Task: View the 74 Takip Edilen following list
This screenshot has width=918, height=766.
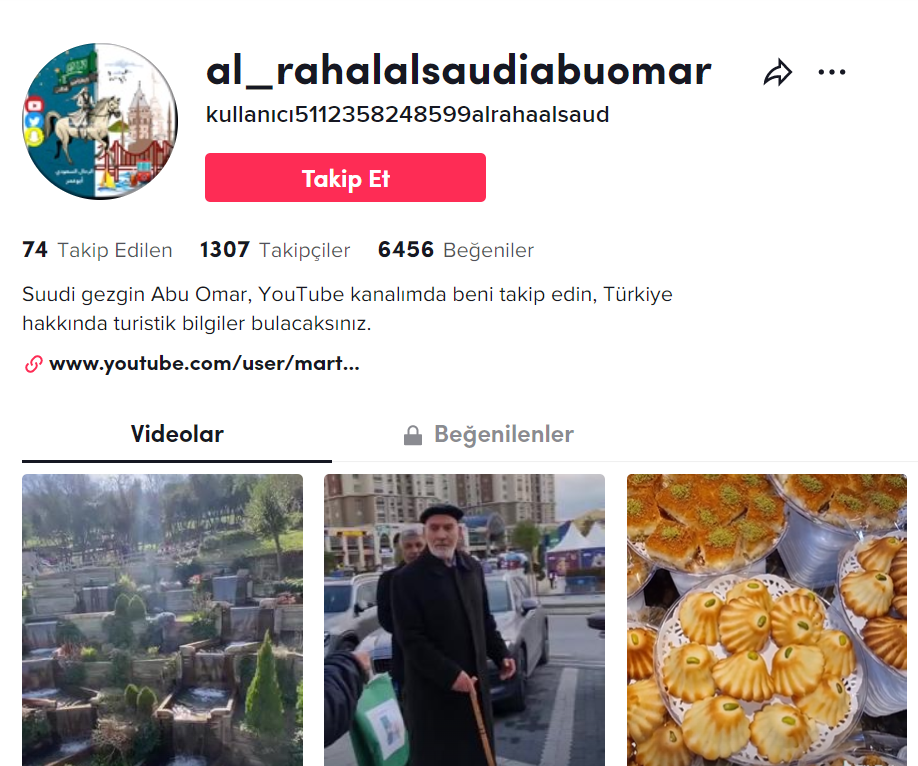Action: point(97,250)
